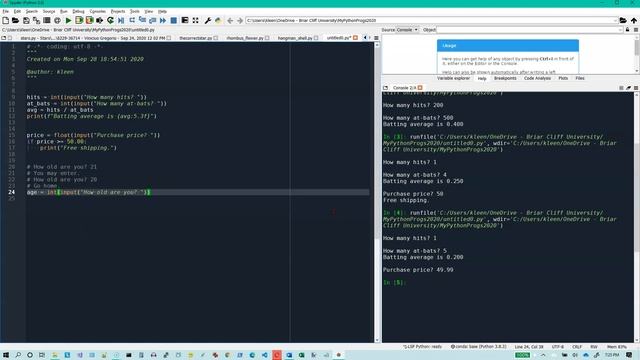Click the 'Line 24, Col 38' status entry
Viewport: 640px width, 360px height.
[529, 347]
